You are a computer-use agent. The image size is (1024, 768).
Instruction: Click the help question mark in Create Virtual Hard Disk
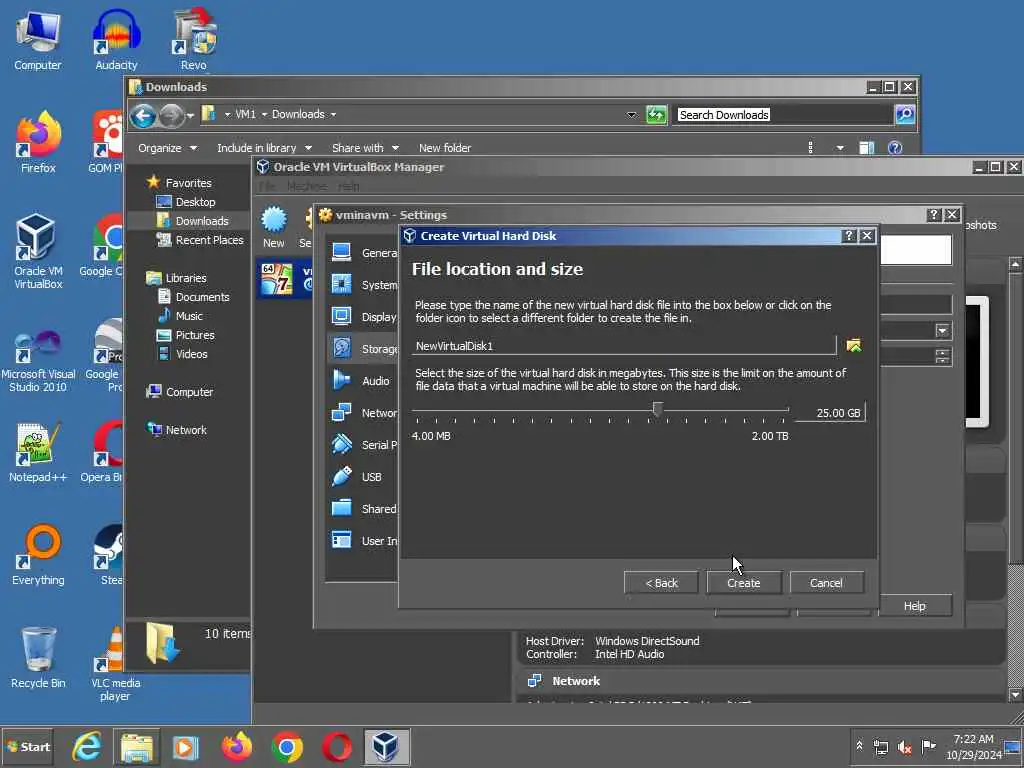pos(848,236)
